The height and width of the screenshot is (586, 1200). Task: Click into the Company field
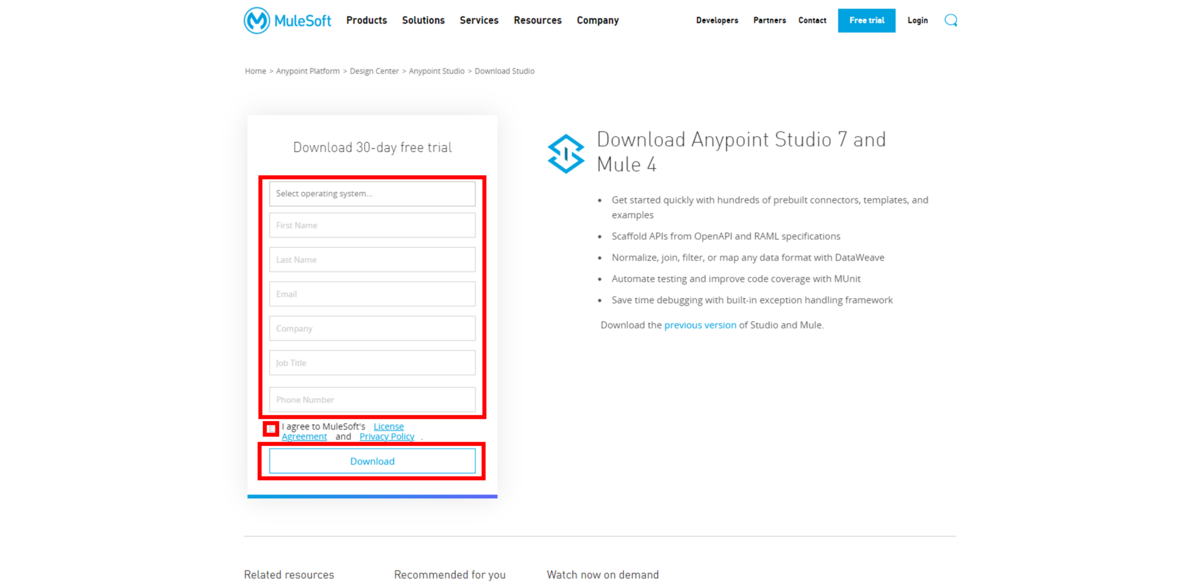372,328
